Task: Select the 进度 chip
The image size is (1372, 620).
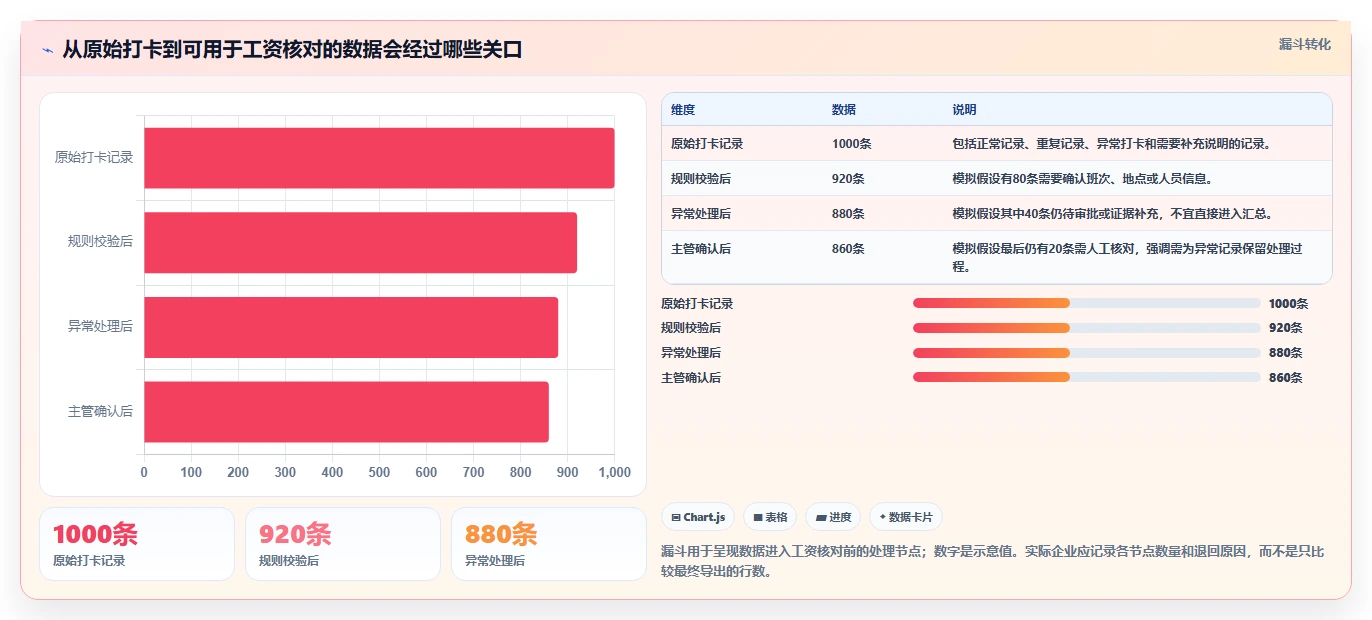Action: pos(833,517)
